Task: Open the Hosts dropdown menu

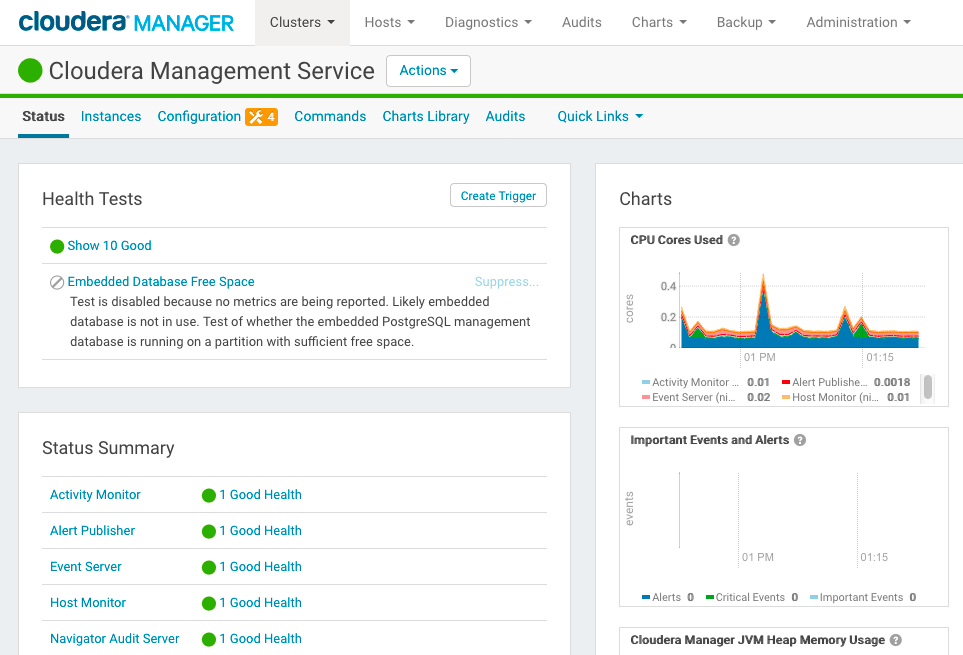Action: pyautogui.click(x=389, y=22)
